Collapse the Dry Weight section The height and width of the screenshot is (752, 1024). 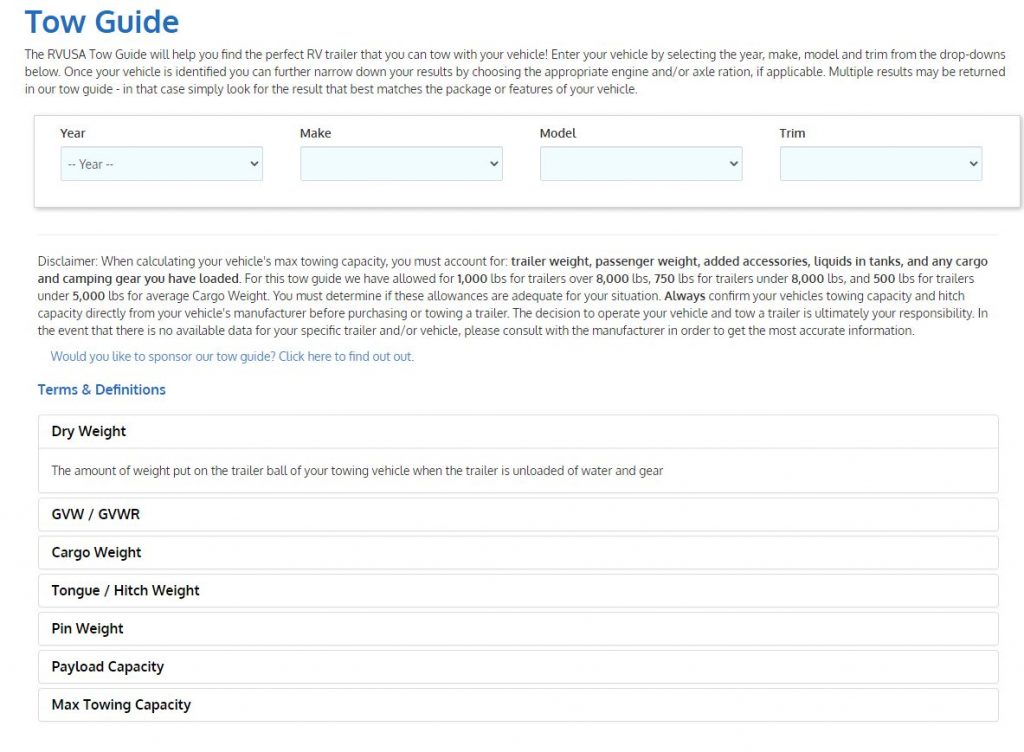(x=518, y=431)
